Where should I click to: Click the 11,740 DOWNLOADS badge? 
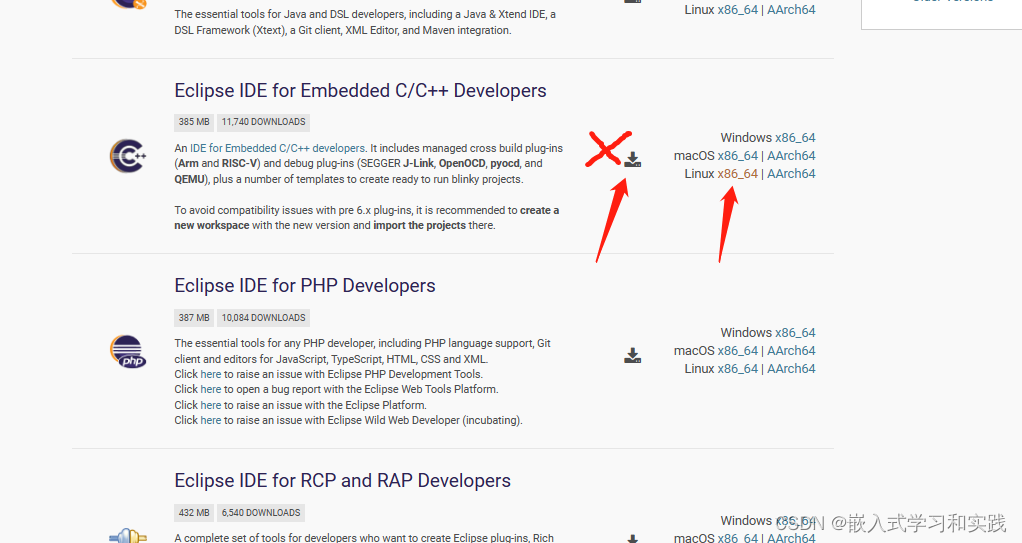[263, 122]
